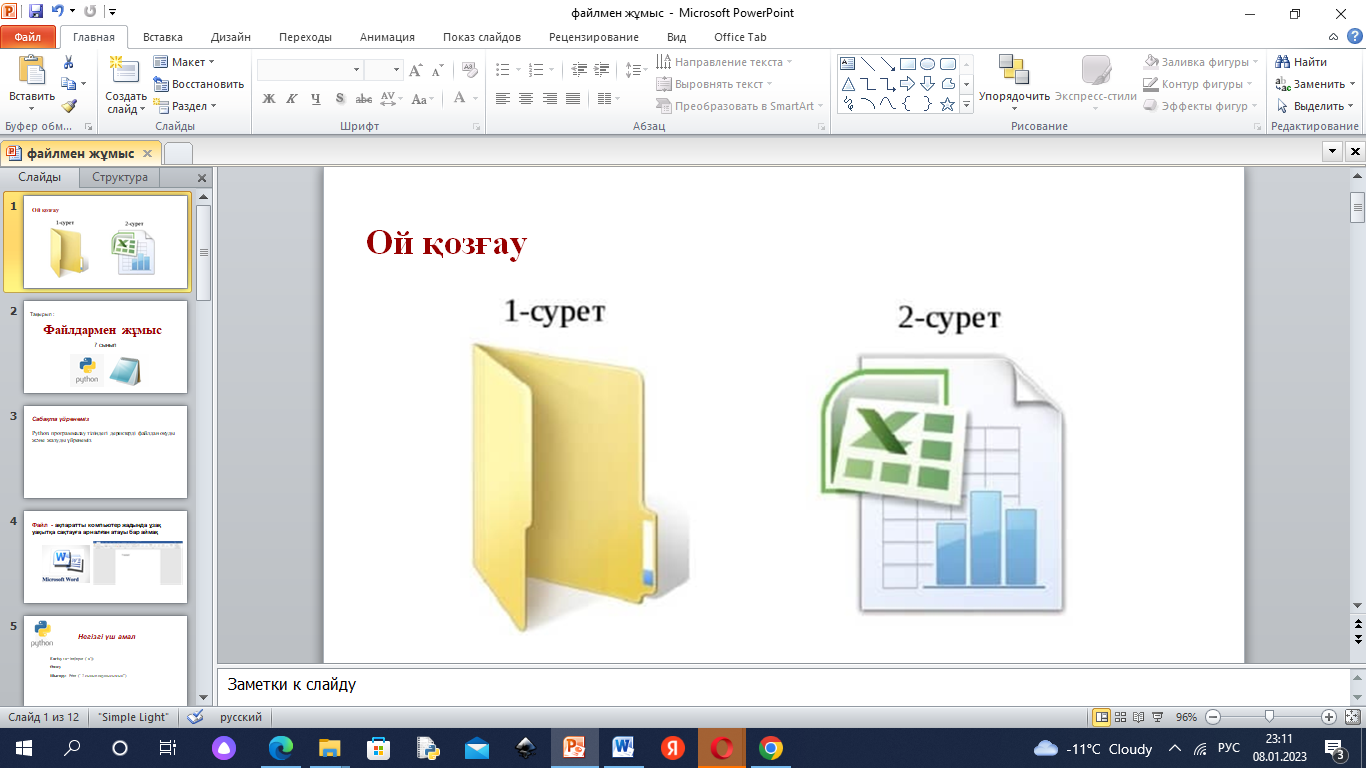Create a new slide with the slide icon

(126, 70)
